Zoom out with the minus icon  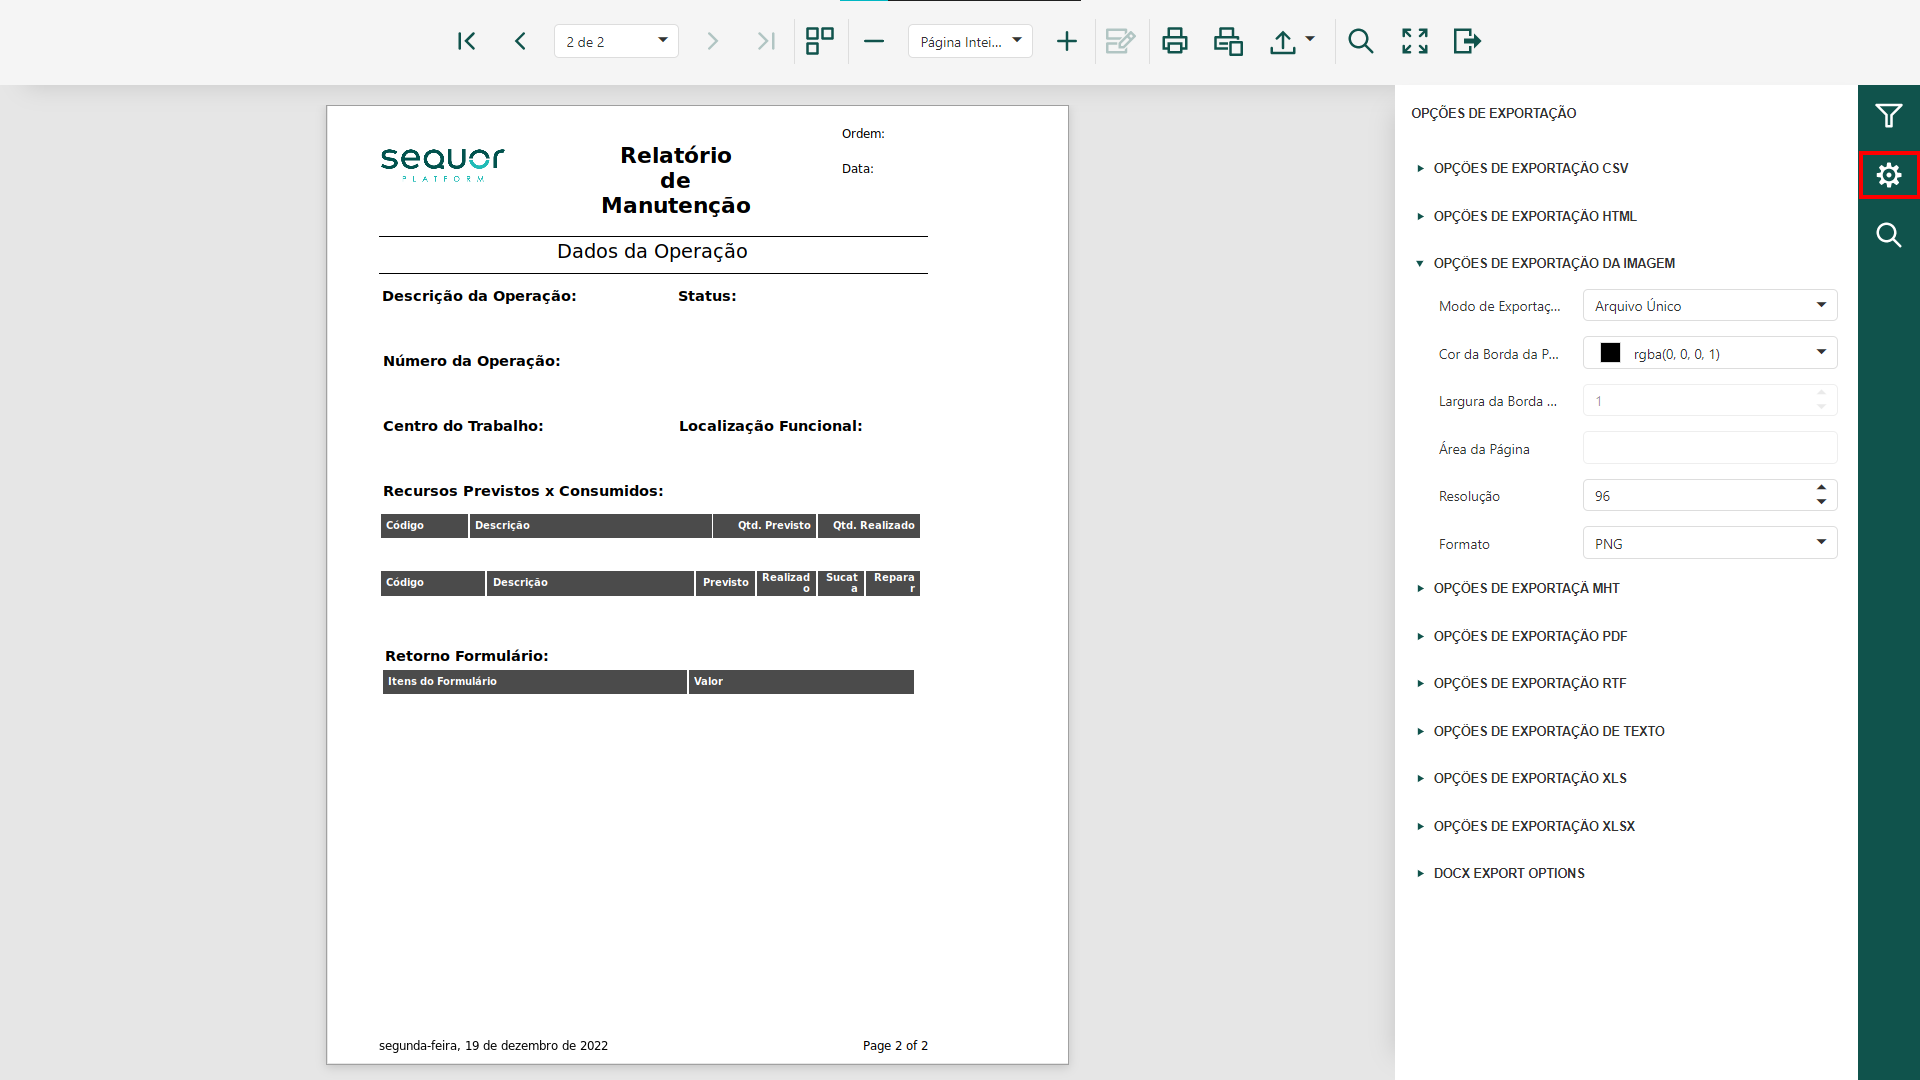coord(874,41)
